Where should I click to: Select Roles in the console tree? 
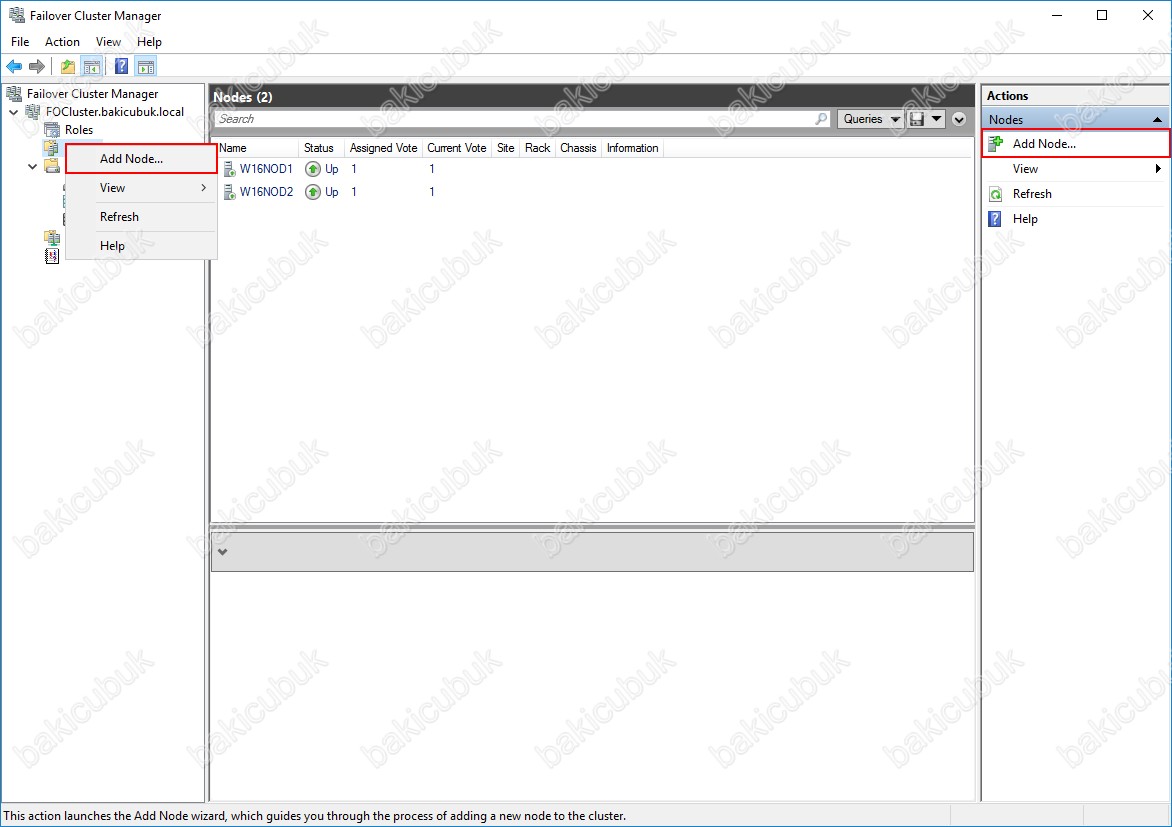click(x=78, y=130)
